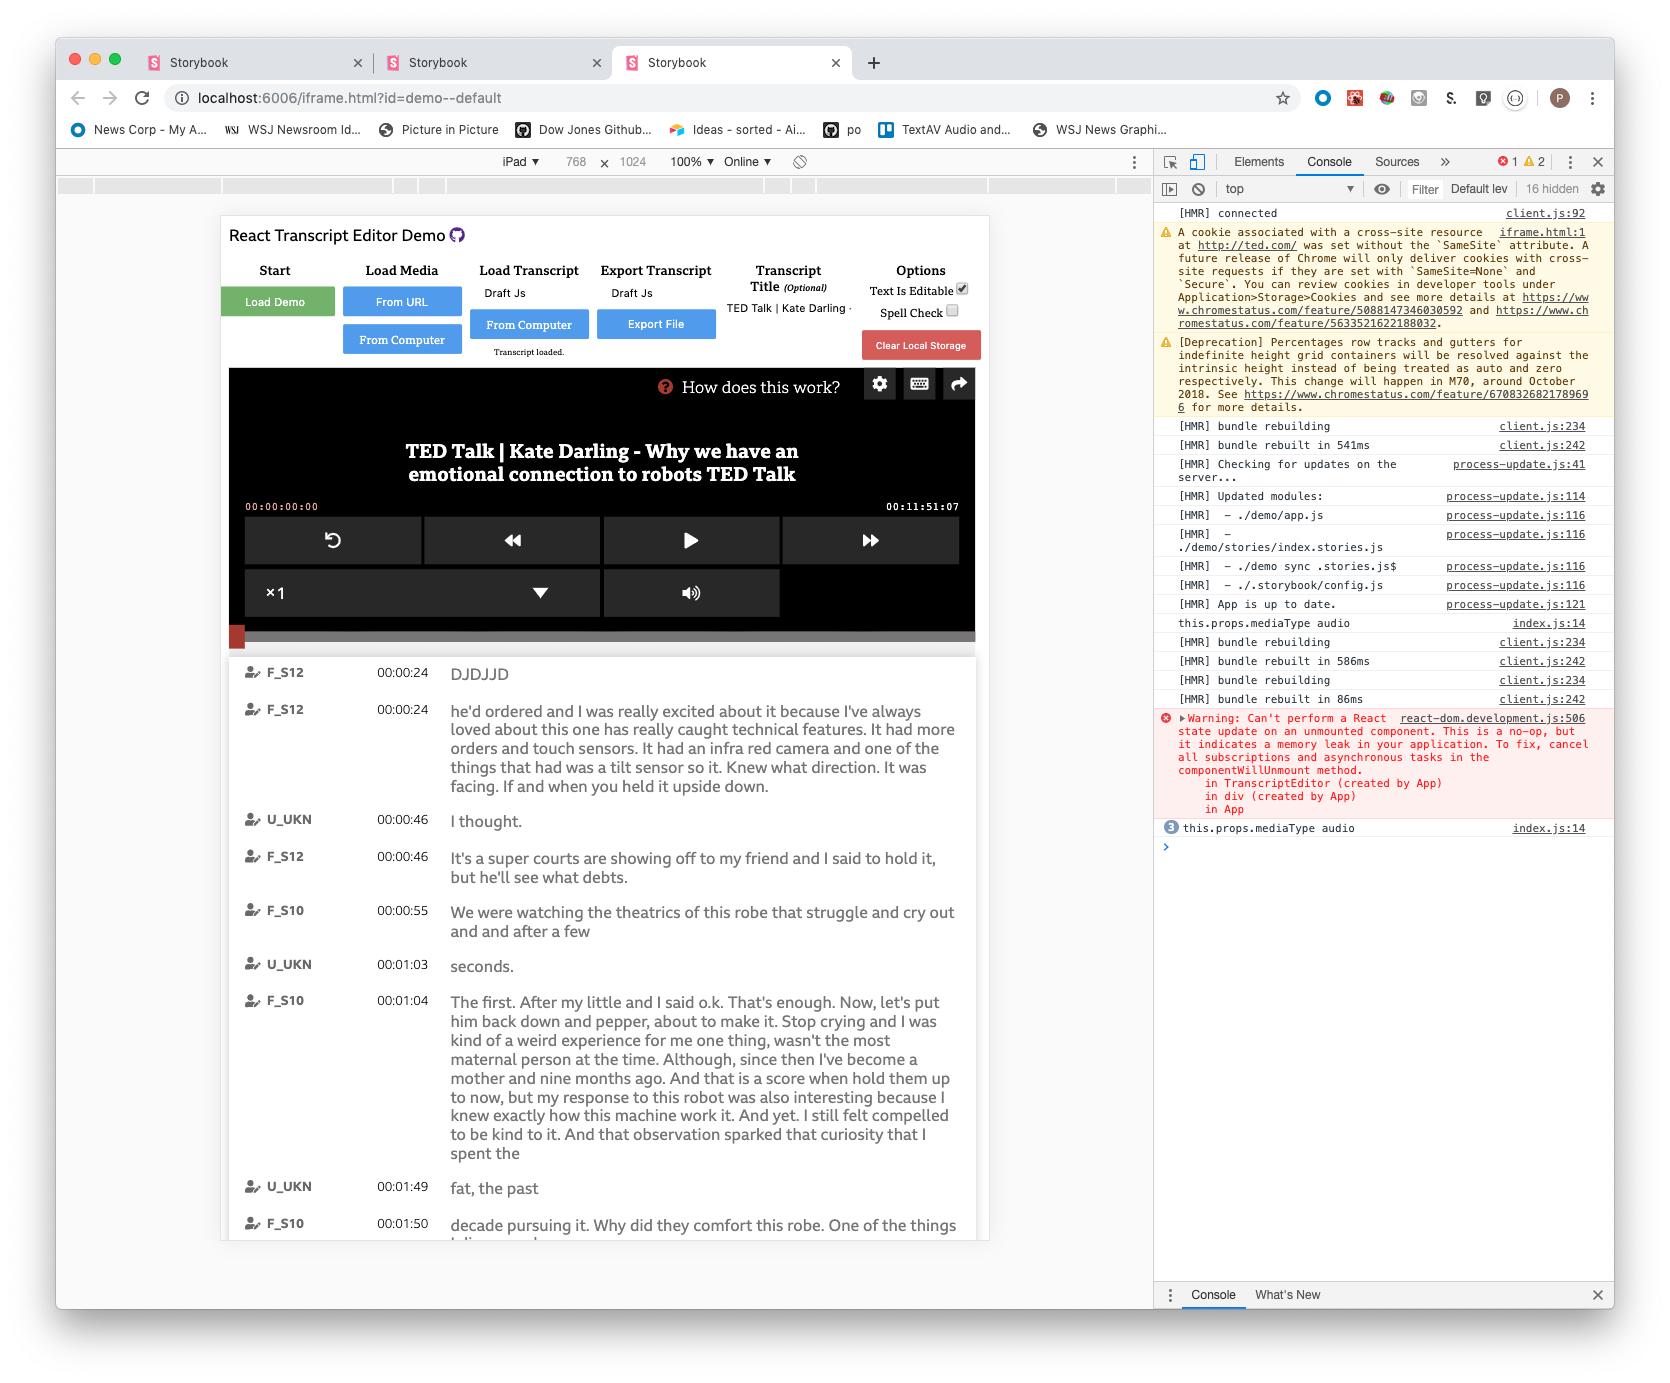Viewport: 1670px width, 1383px height.
Task: Click Clear Local Storage button
Action: (x=921, y=345)
